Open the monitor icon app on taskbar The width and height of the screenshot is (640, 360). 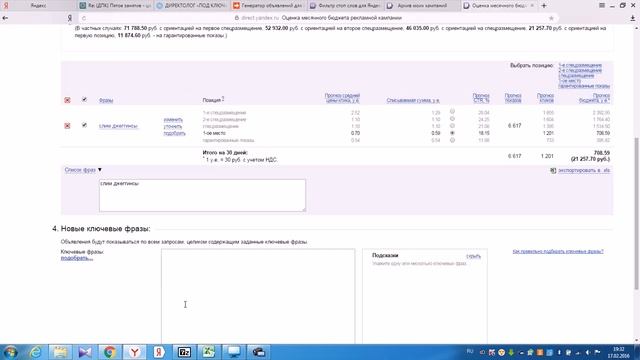tap(234, 352)
